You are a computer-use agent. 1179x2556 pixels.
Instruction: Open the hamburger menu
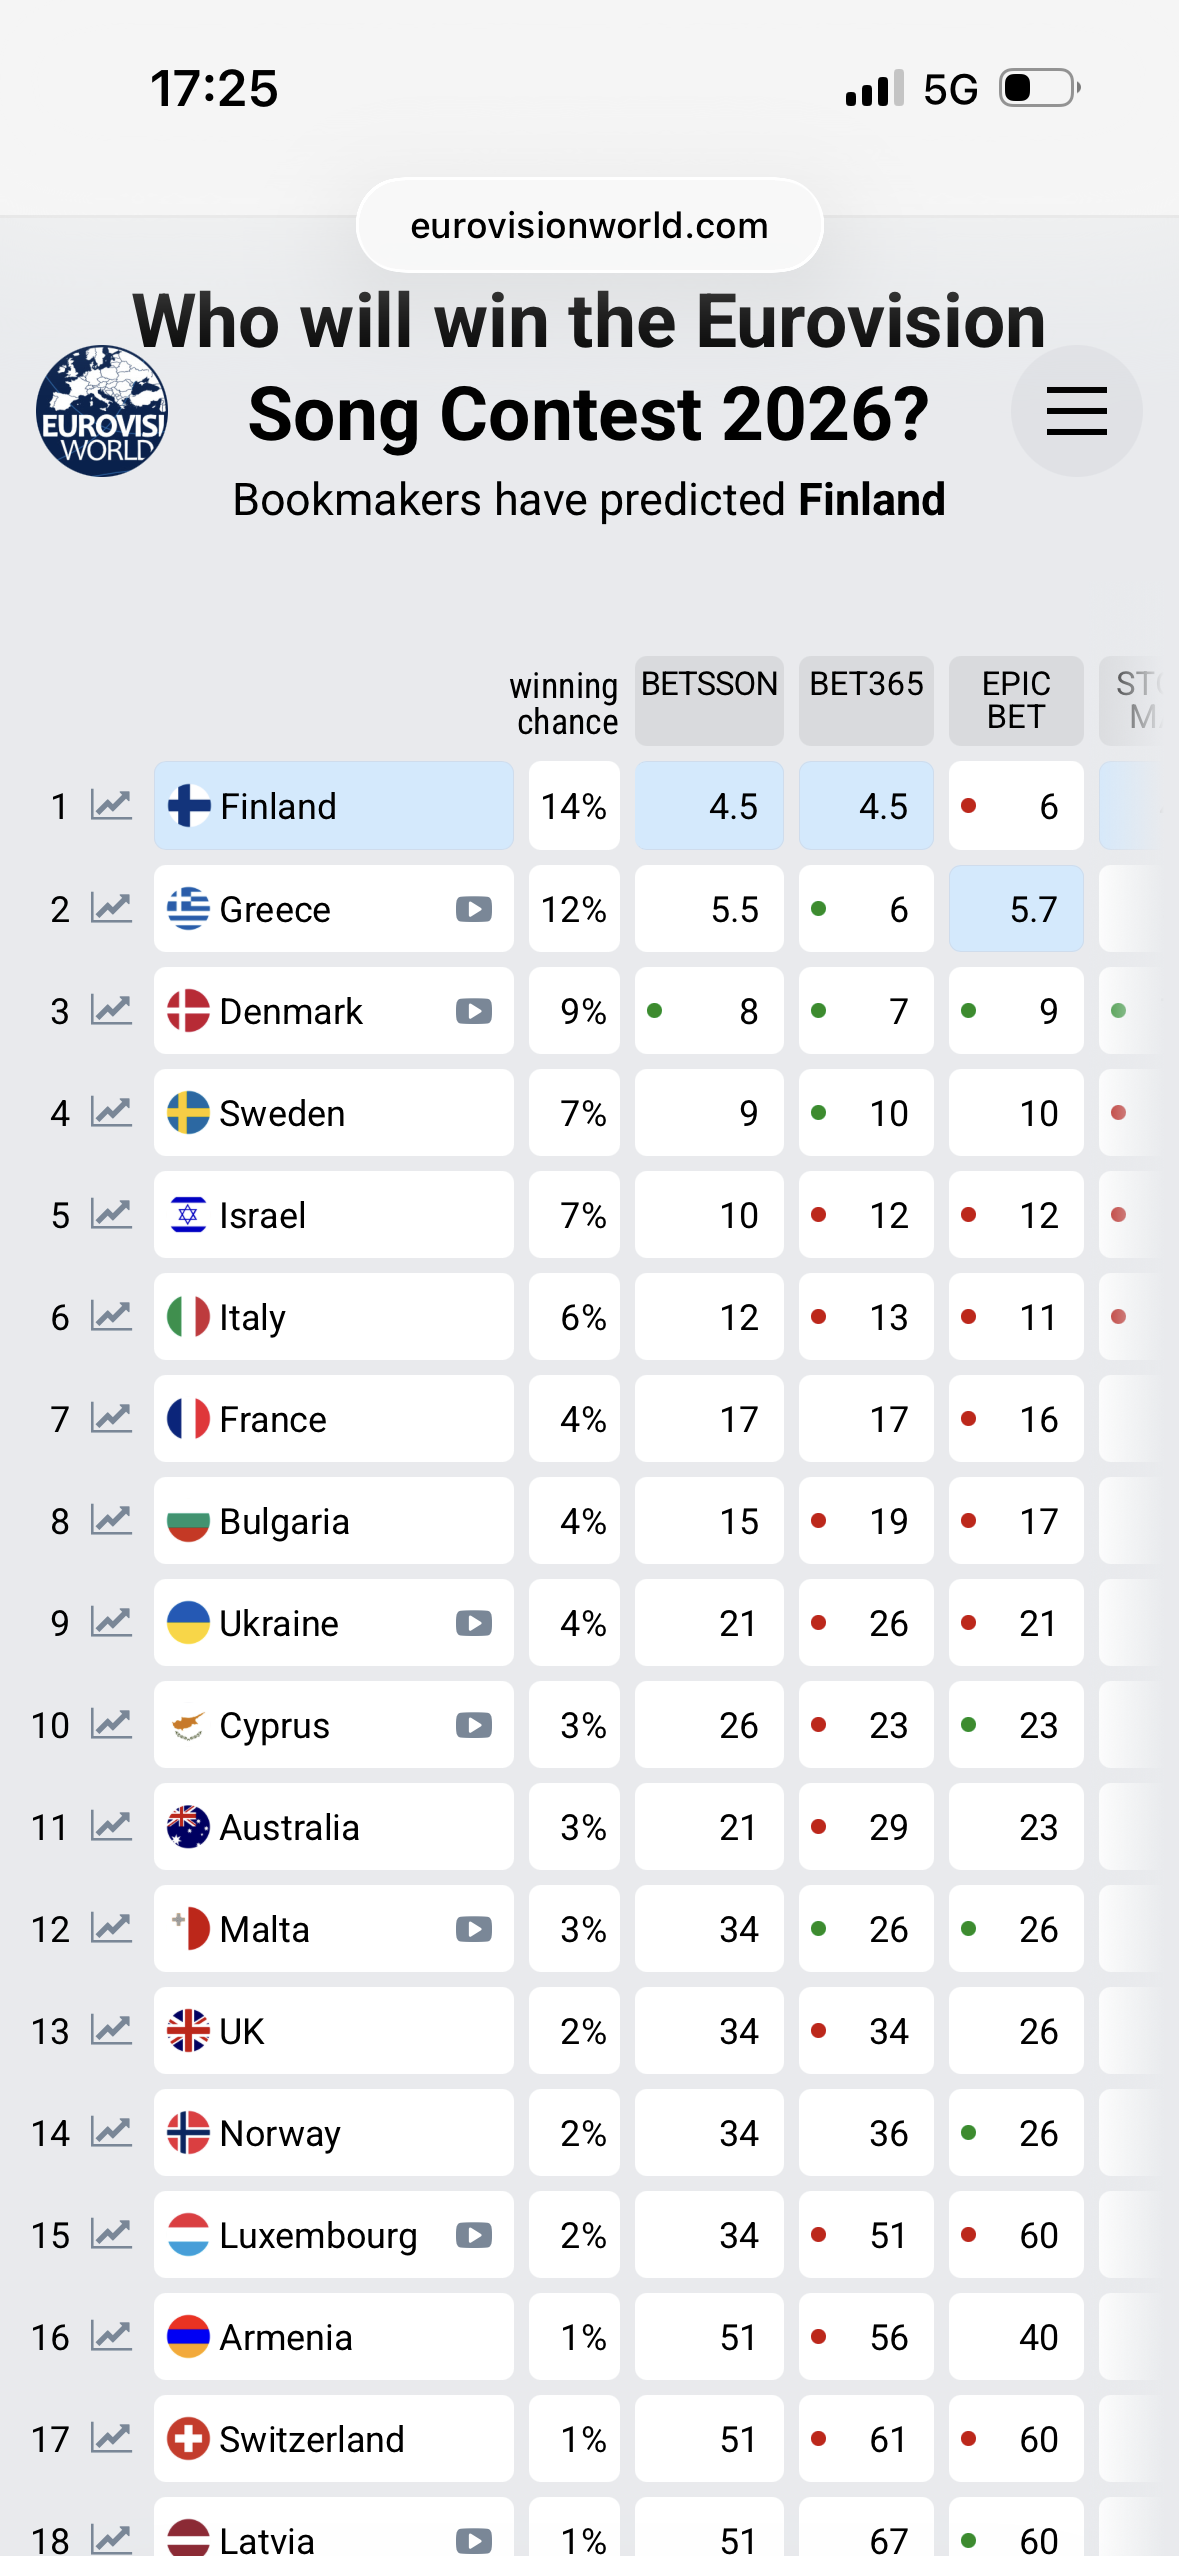1076,411
